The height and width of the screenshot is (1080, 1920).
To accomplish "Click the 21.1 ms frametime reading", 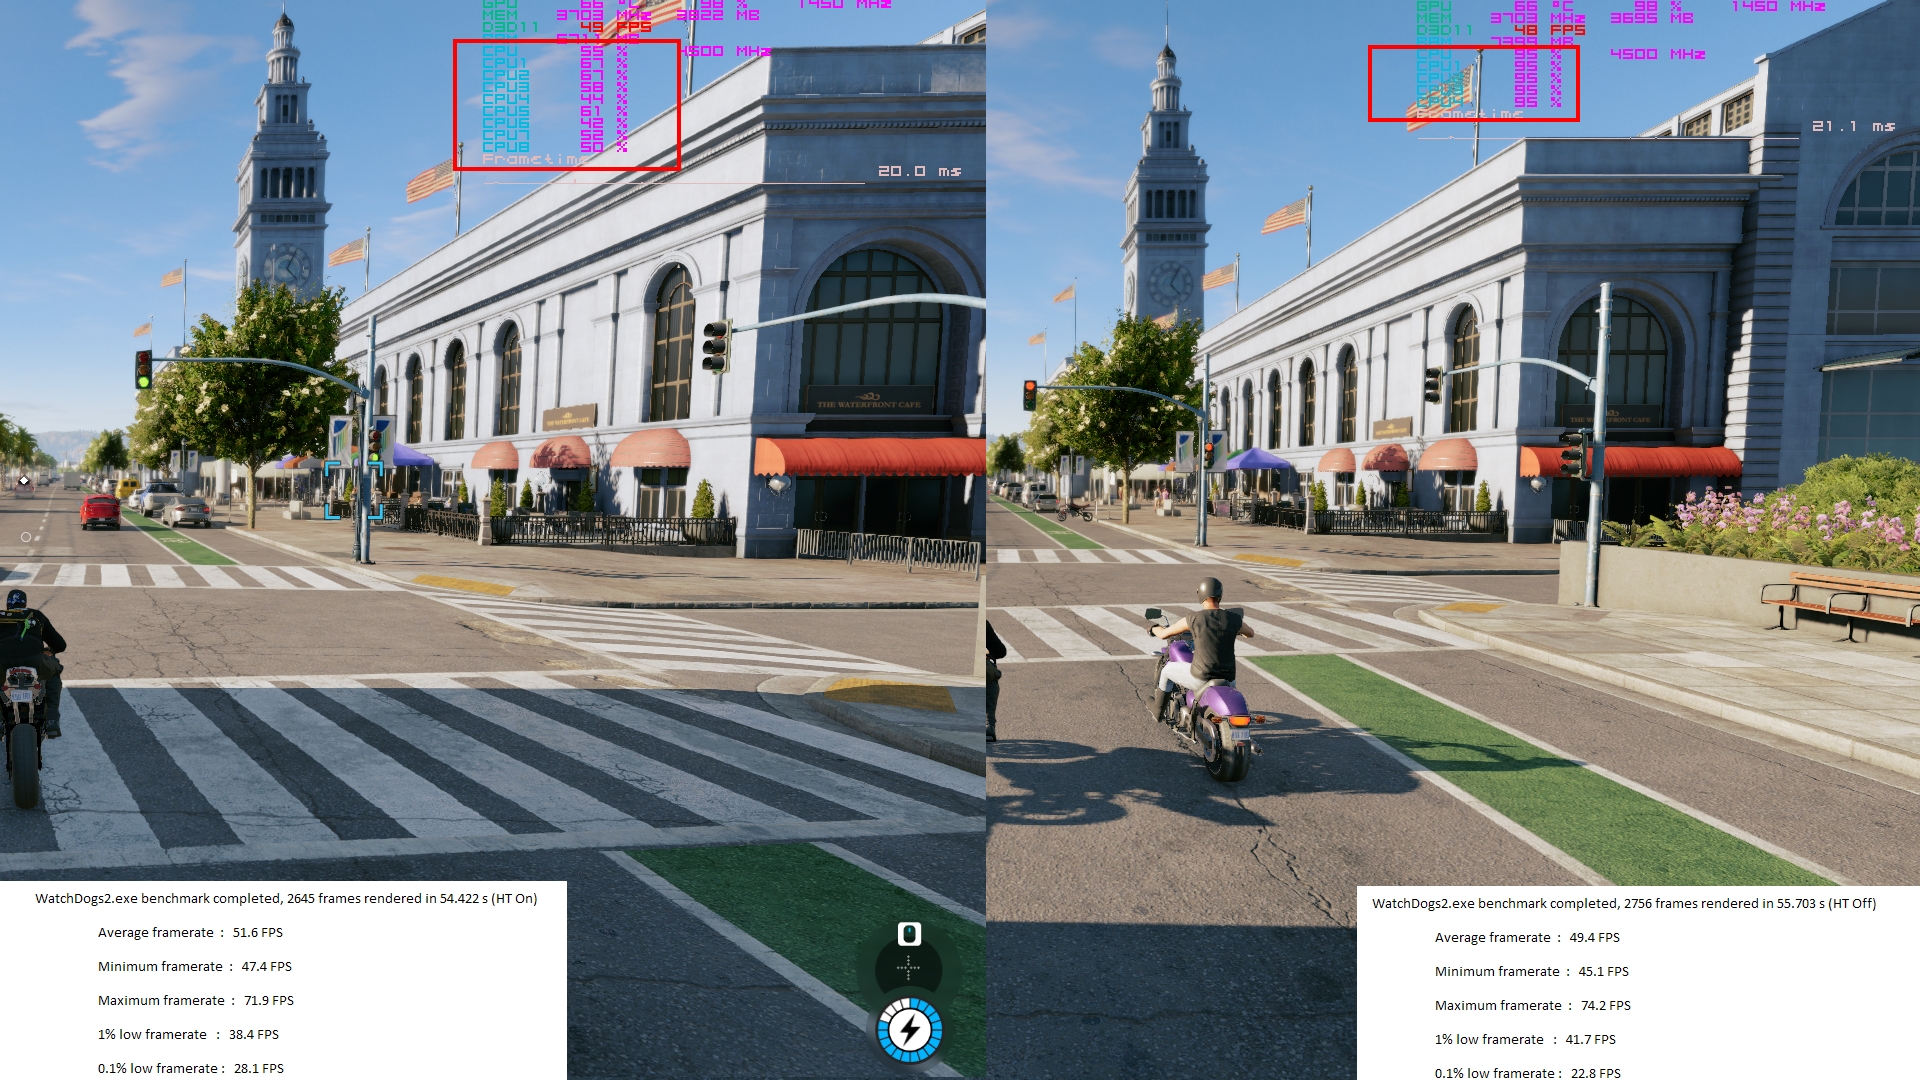I will (1853, 126).
